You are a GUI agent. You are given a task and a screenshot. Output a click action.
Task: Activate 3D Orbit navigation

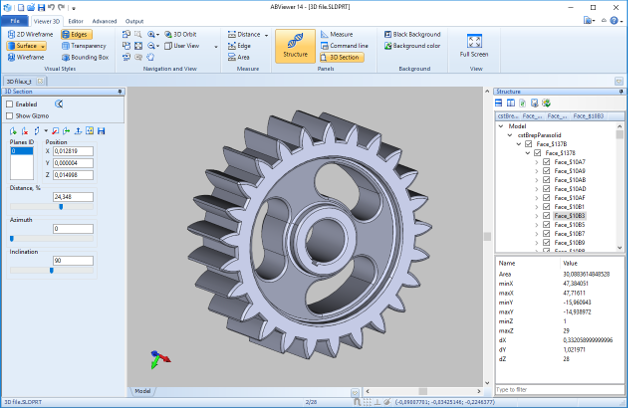tap(183, 34)
